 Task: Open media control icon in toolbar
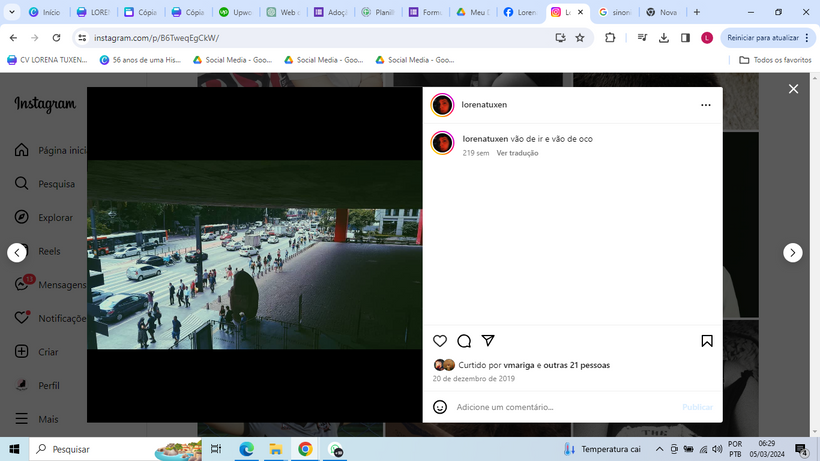(x=642, y=38)
